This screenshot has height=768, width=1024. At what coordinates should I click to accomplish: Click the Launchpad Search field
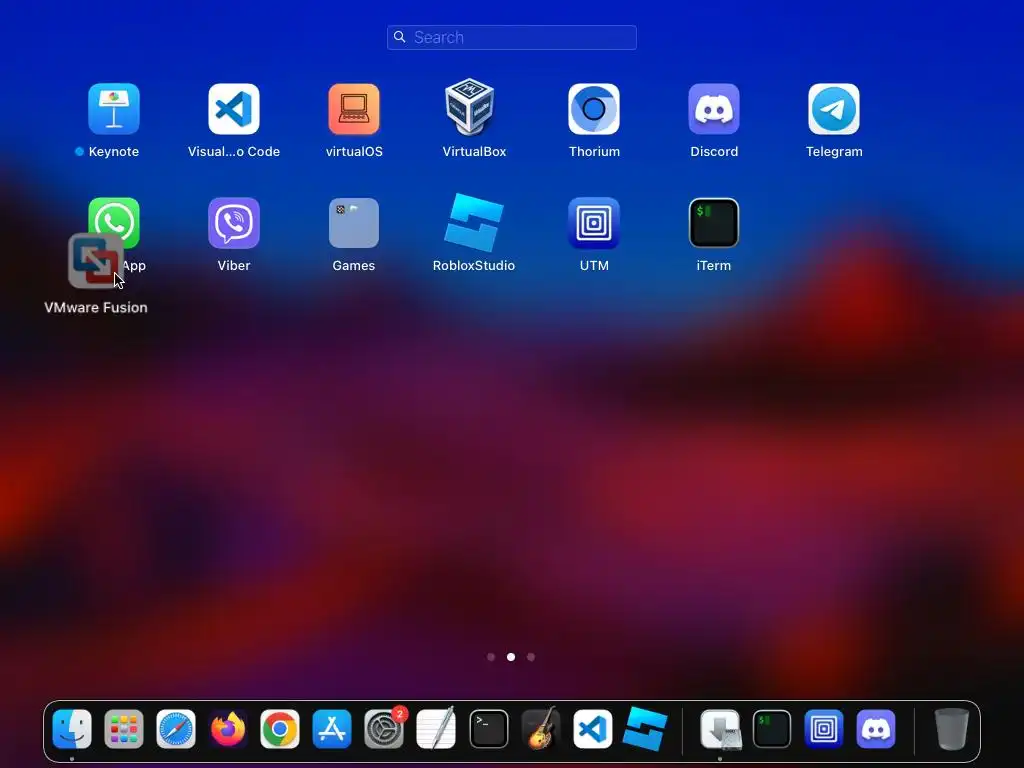click(x=511, y=37)
